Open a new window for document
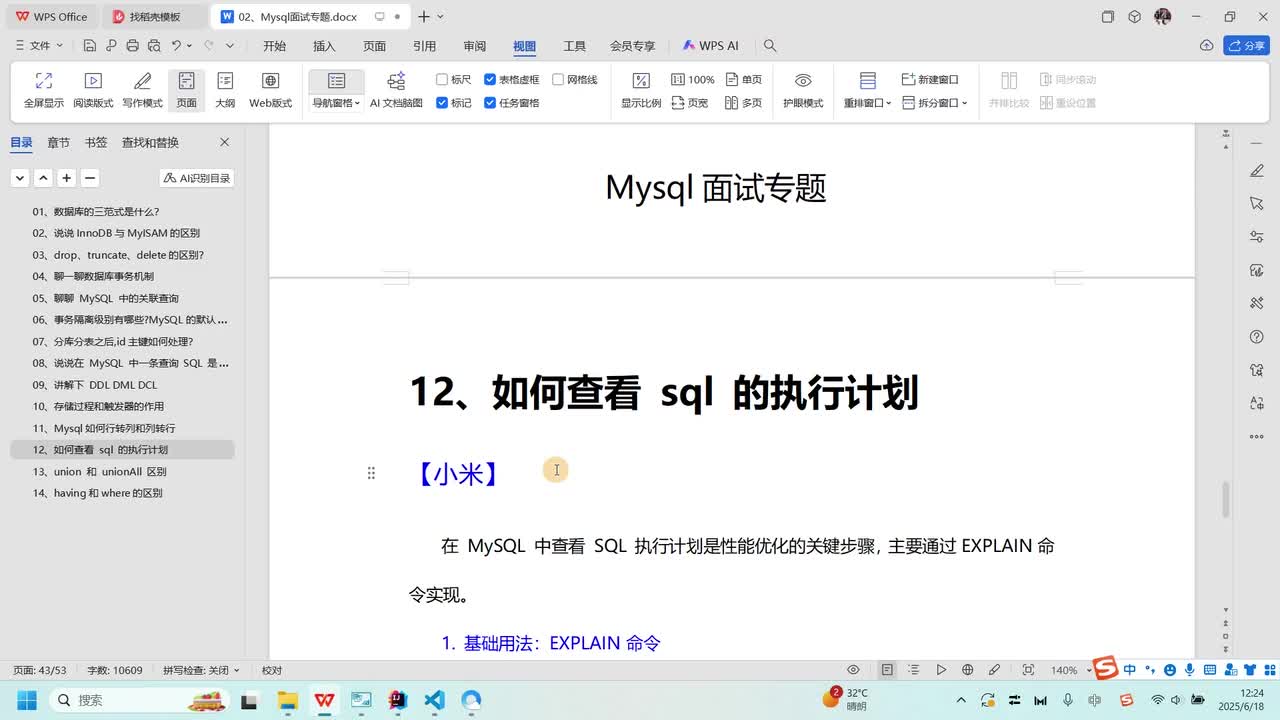The width and height of the screenshot is (1280, 720). (x=930, y=79)
